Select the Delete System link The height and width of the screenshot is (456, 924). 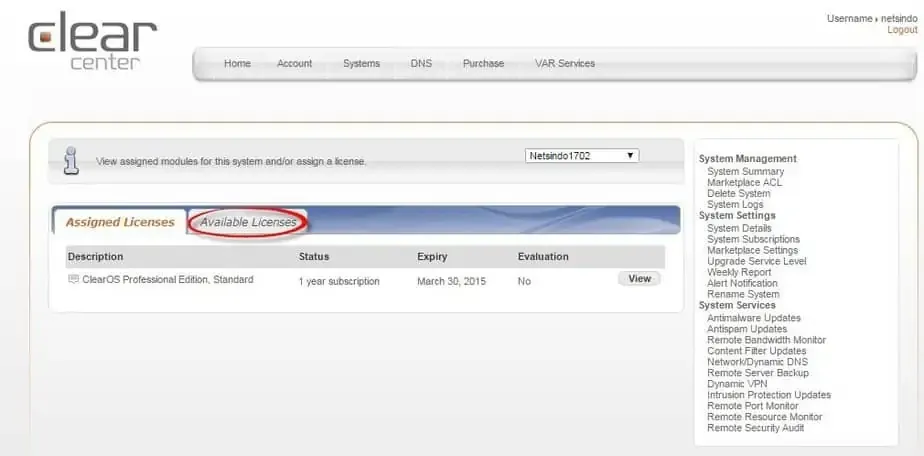point(738,194)
